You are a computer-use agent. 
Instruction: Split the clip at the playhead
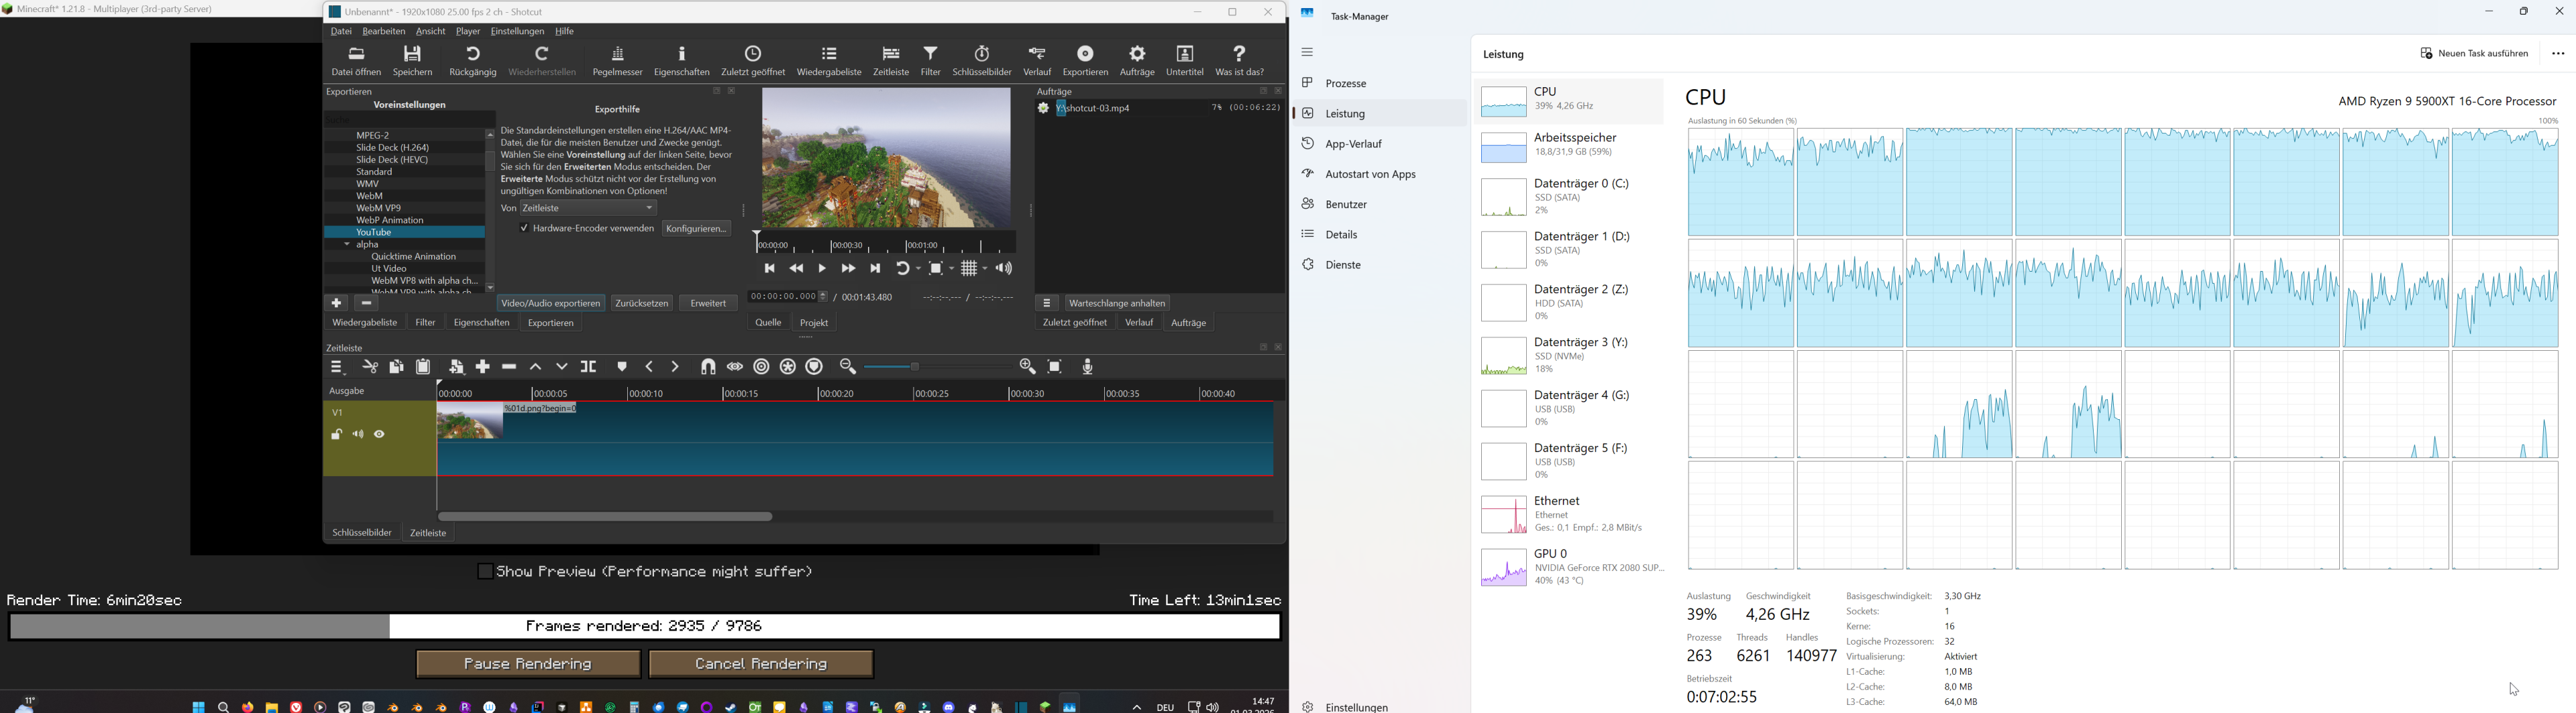(589, 367)
